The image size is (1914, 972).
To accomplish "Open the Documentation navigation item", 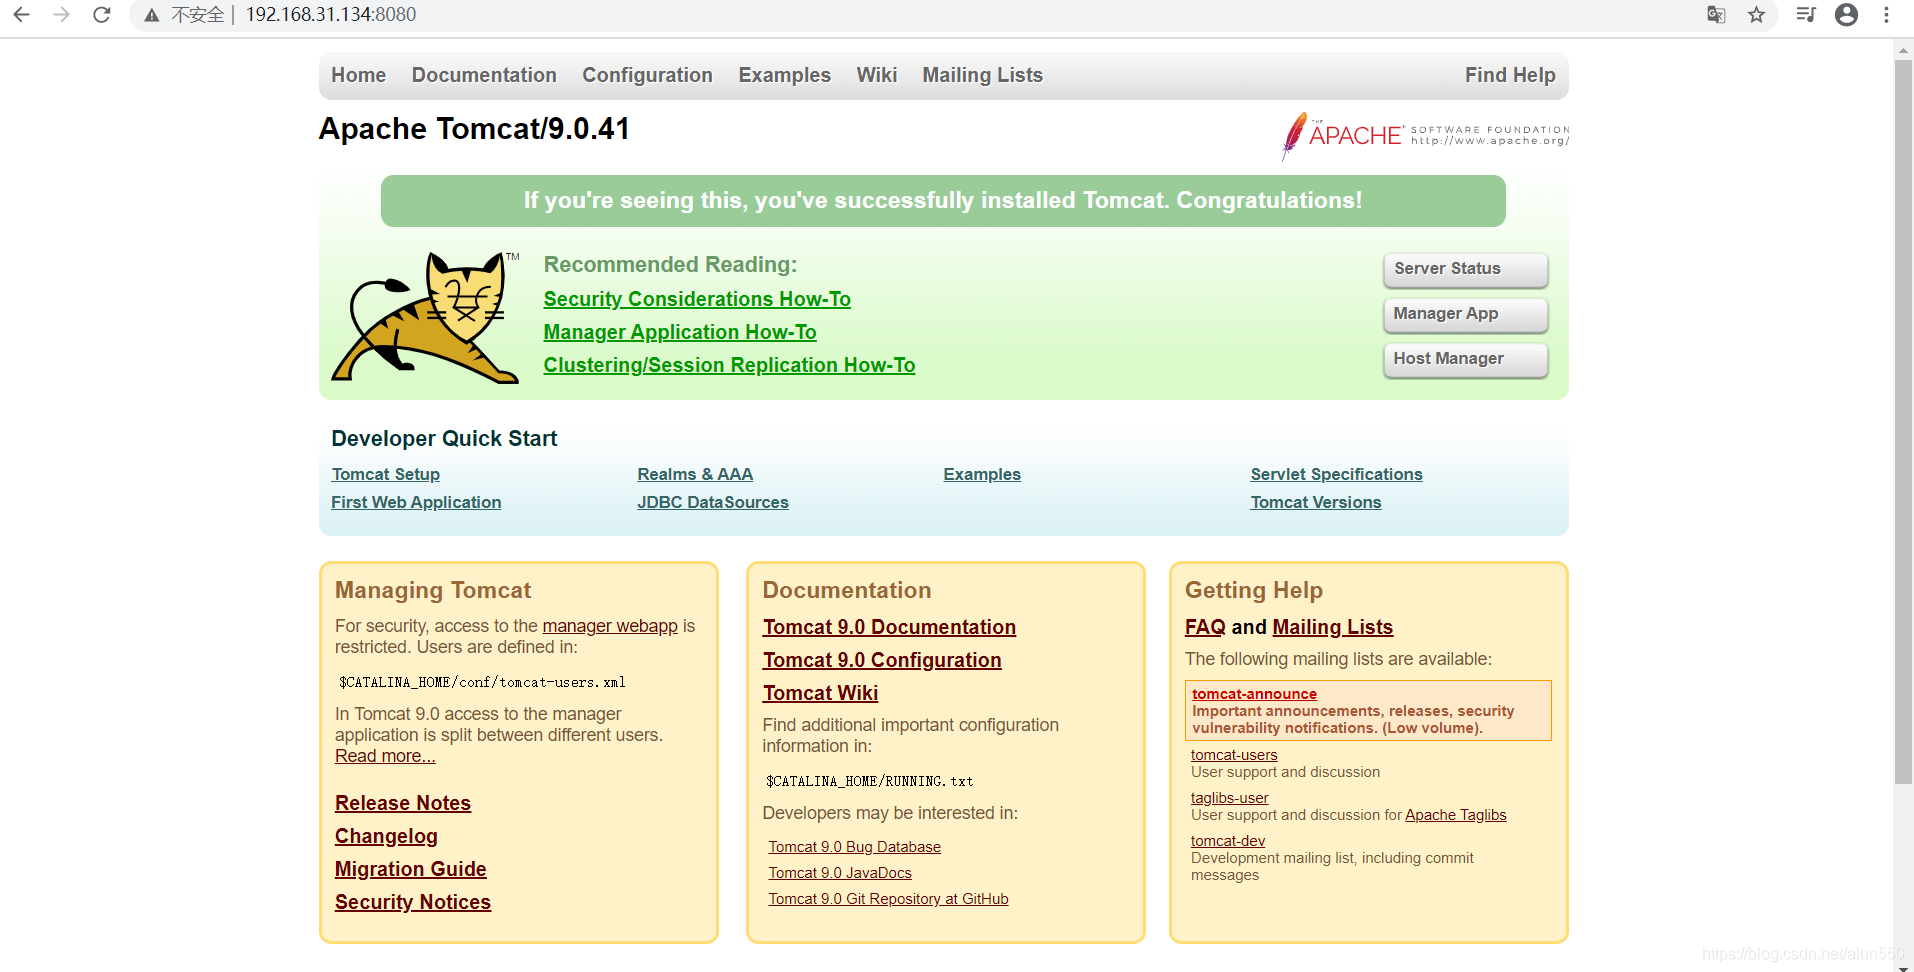I will 484,75.
